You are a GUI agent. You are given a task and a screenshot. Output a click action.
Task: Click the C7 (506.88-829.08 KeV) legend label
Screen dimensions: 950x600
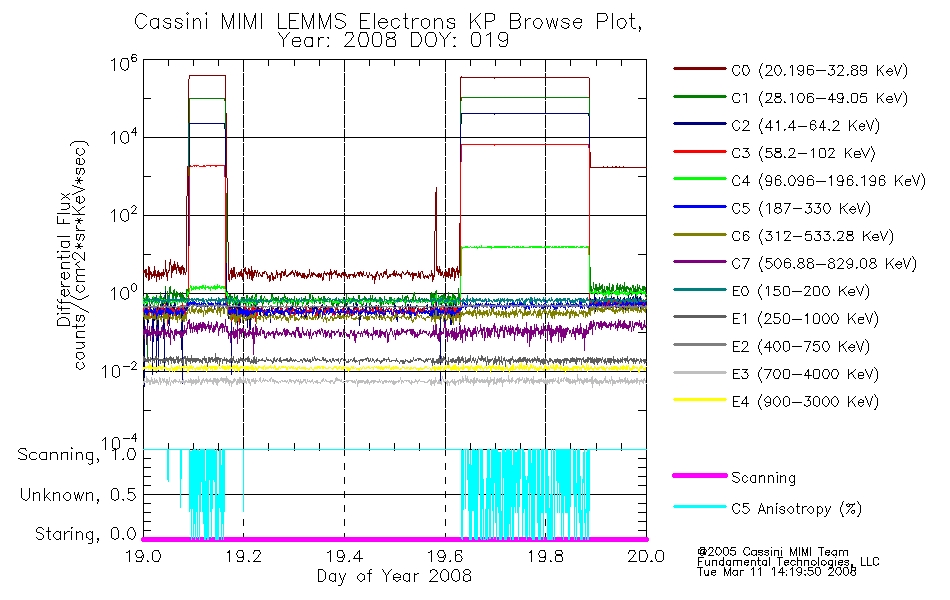coord(824,264)
